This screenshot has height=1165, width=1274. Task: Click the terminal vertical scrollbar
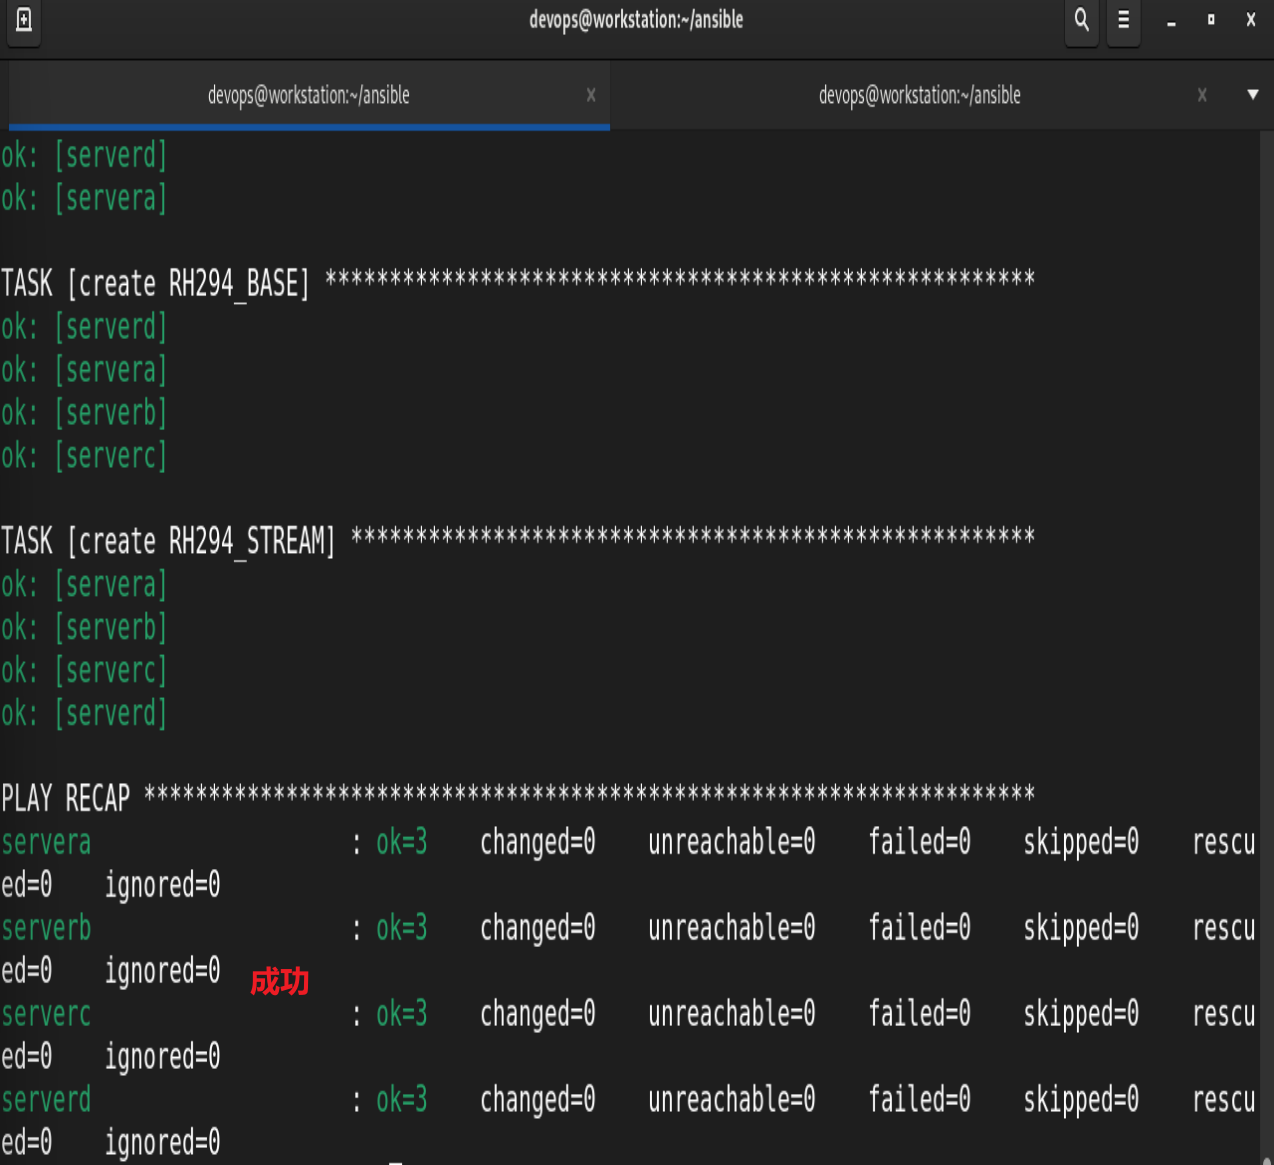tap(1266, 646)
